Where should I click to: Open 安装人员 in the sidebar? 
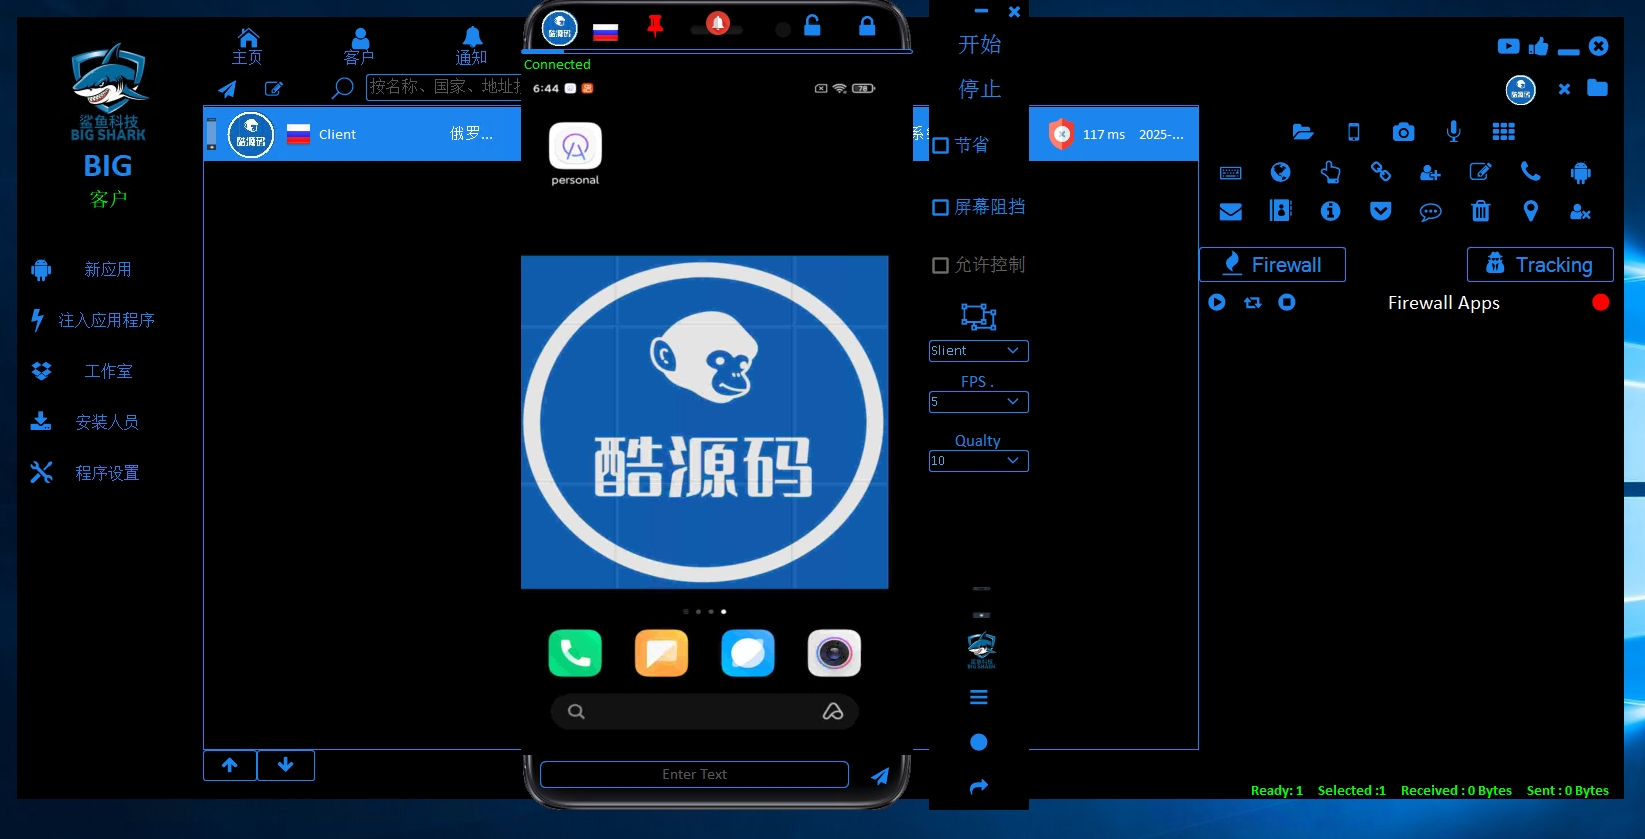tap(107, 422)
